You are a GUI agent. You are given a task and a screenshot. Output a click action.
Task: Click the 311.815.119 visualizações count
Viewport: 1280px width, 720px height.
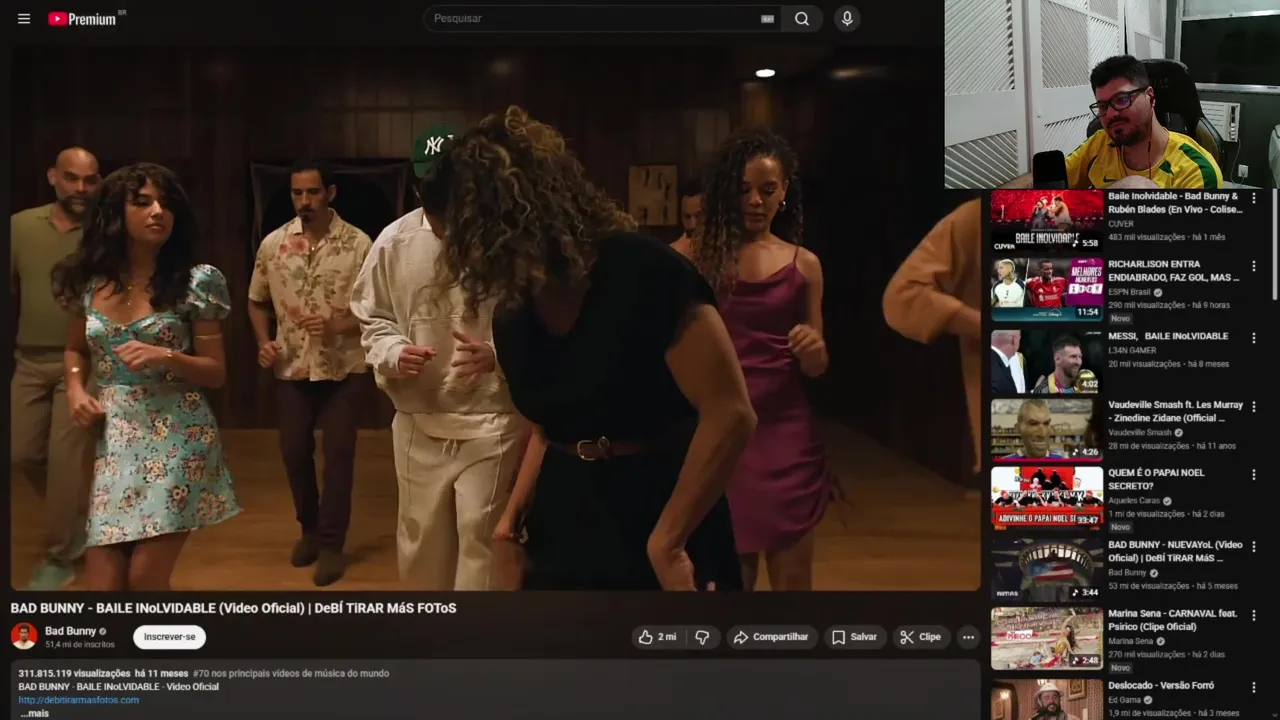74,673
